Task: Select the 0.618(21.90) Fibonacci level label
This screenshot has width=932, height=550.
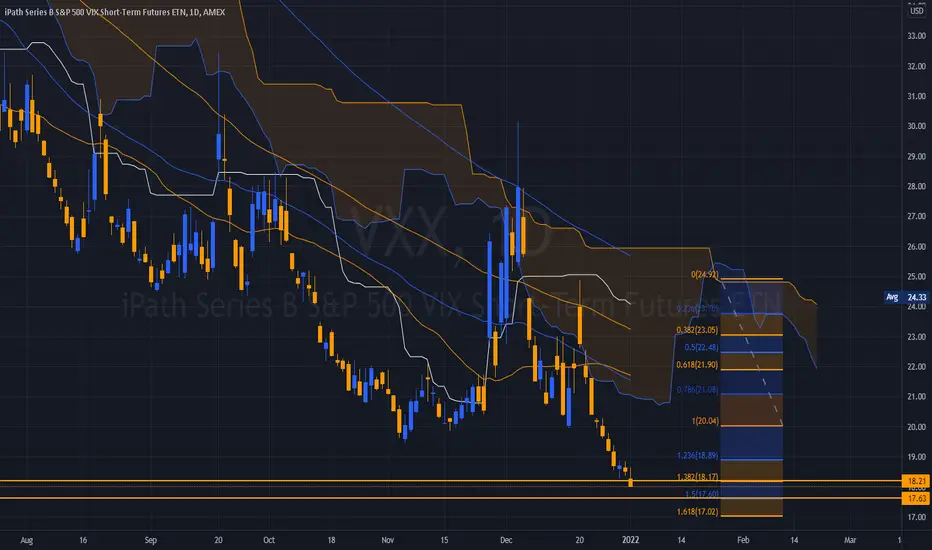Action: click(x=697, y=365)
